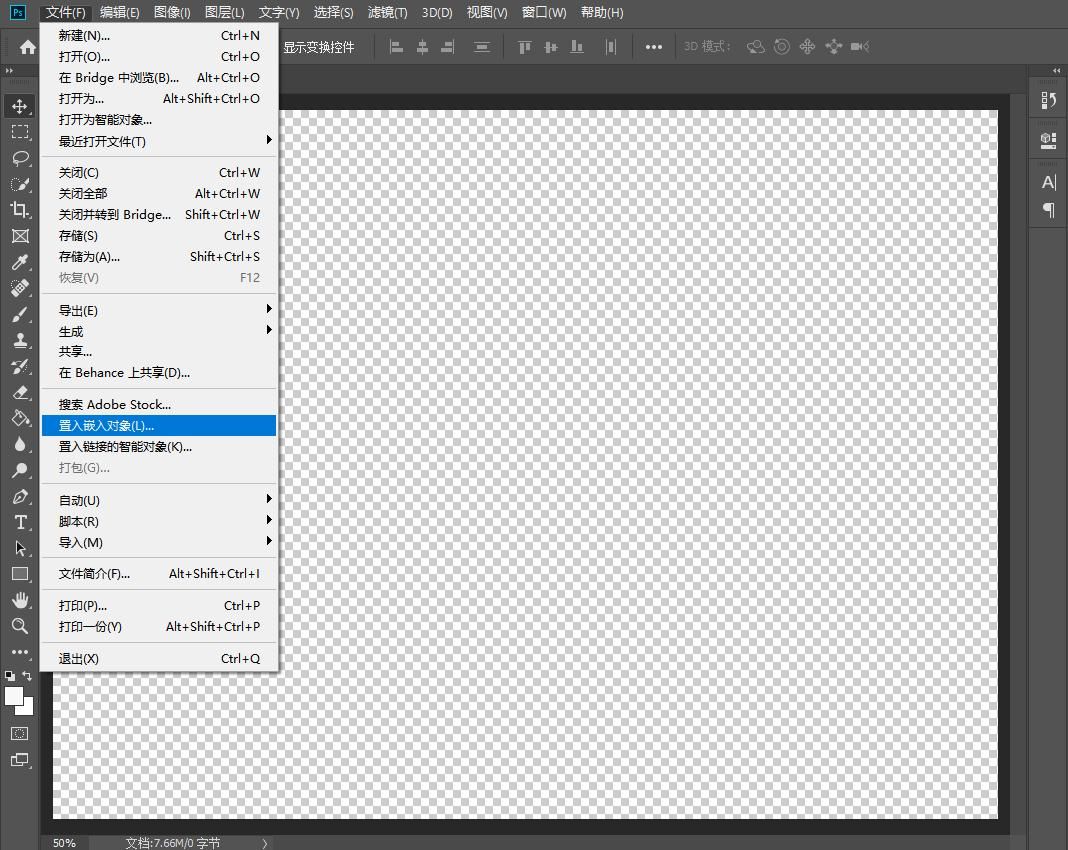
Task: Click align top edges icon
Action: coord(524,47)
